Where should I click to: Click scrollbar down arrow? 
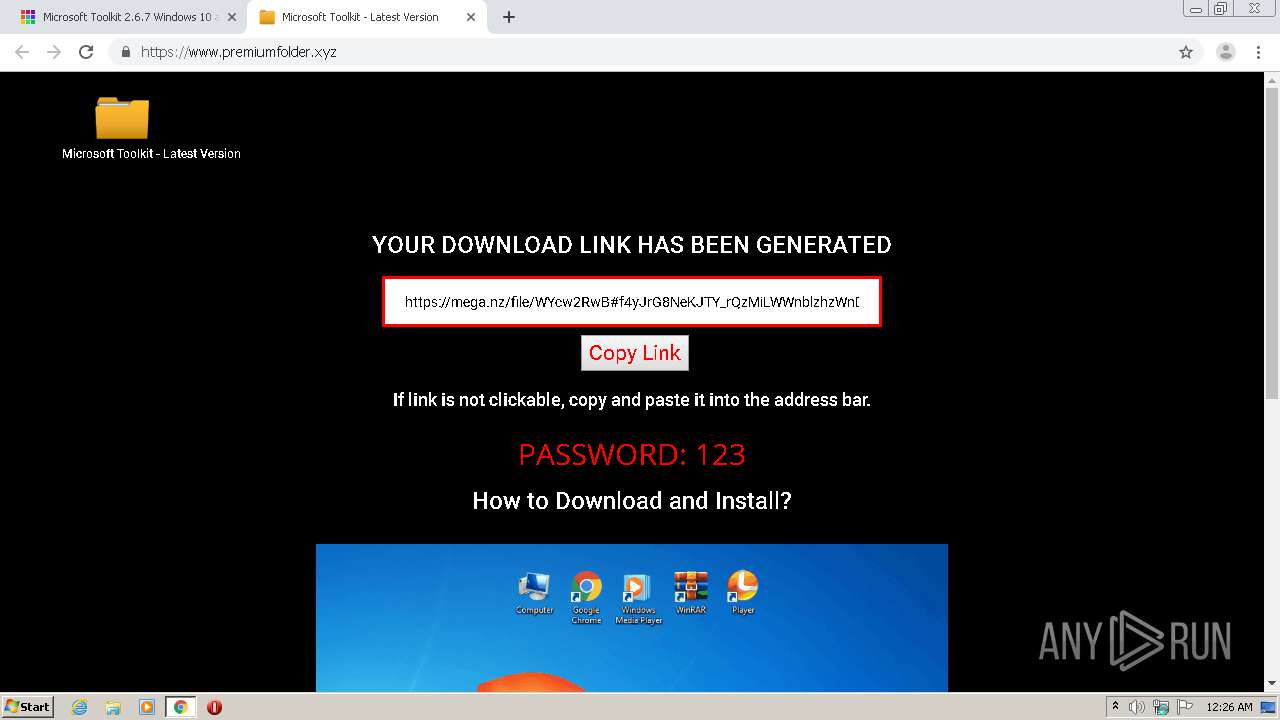[x=1272, y=684]
